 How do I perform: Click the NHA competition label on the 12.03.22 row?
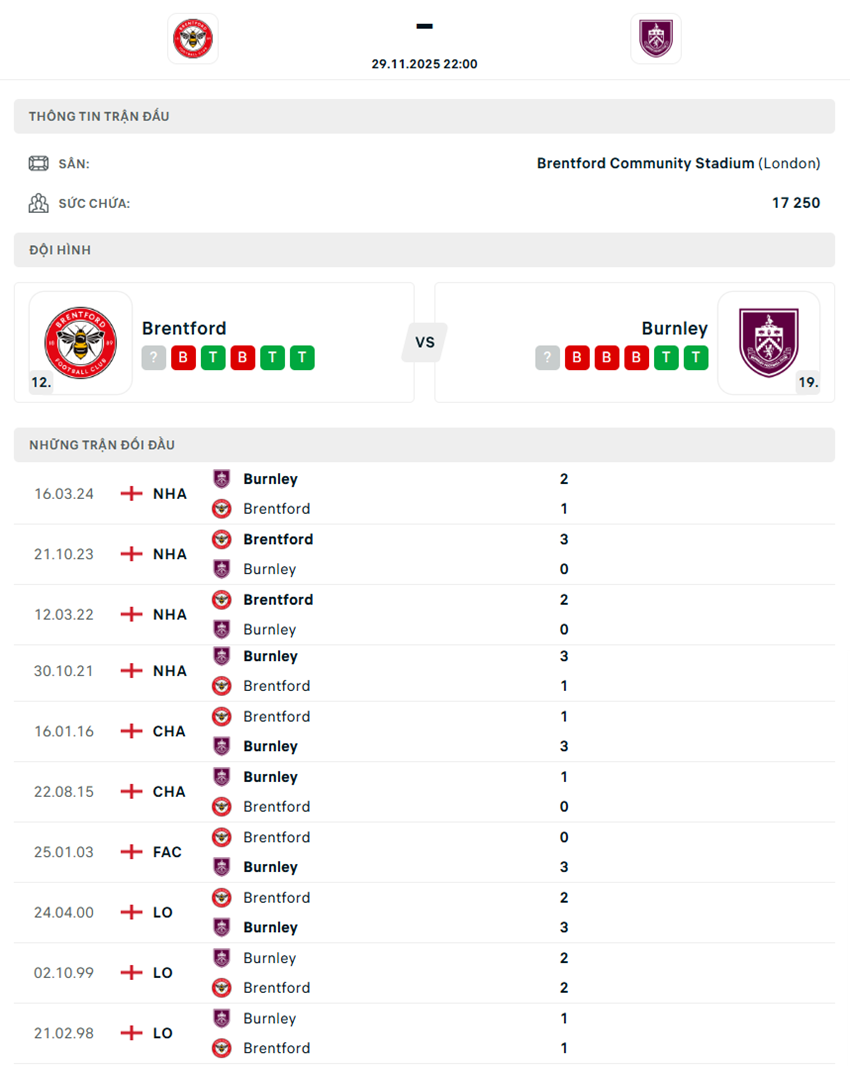coord(169,614)
